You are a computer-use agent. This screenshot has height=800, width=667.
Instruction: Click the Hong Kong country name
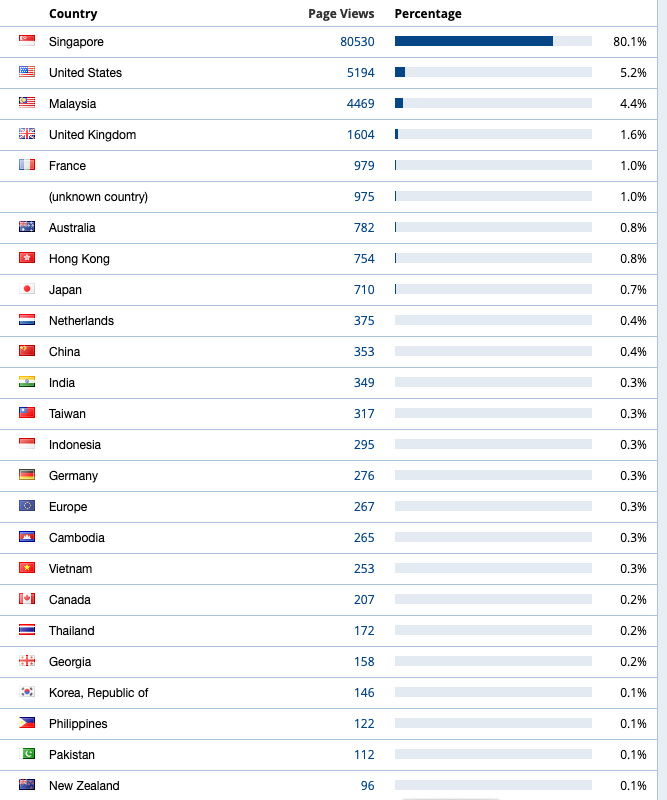(79, 259)
